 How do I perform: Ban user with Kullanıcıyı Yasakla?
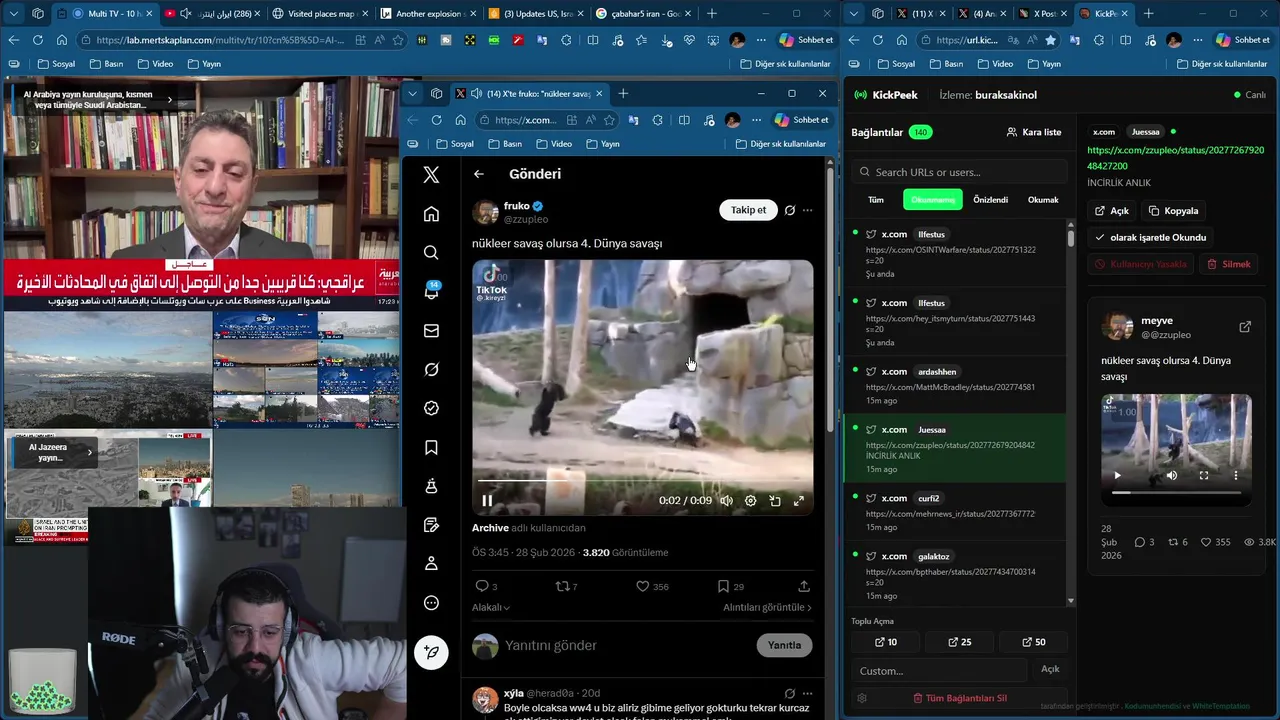(1141, 264)
